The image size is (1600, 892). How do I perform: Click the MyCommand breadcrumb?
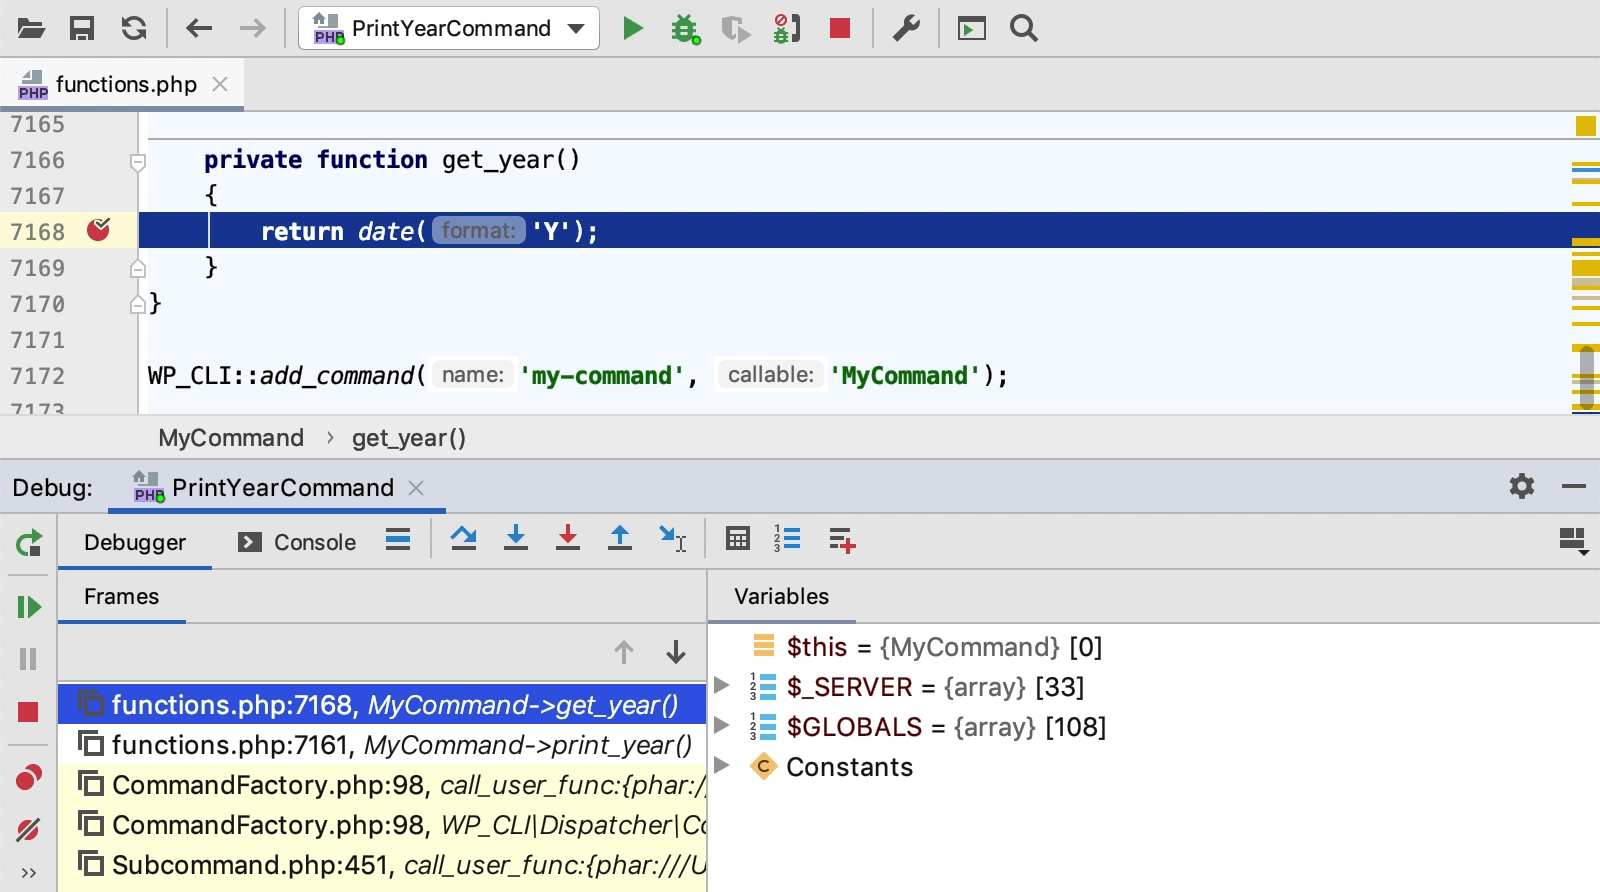click(231, 438)
